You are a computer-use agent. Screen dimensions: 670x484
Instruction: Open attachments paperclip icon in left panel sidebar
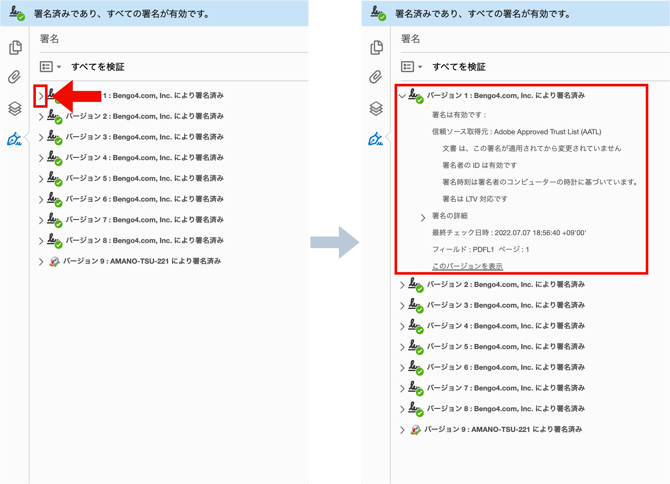(15, 77)
